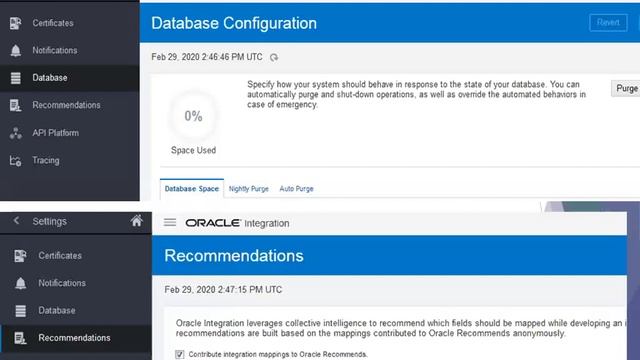Click the Settings header label
This screenshot has height=360, width=640.
click(49, 221)
